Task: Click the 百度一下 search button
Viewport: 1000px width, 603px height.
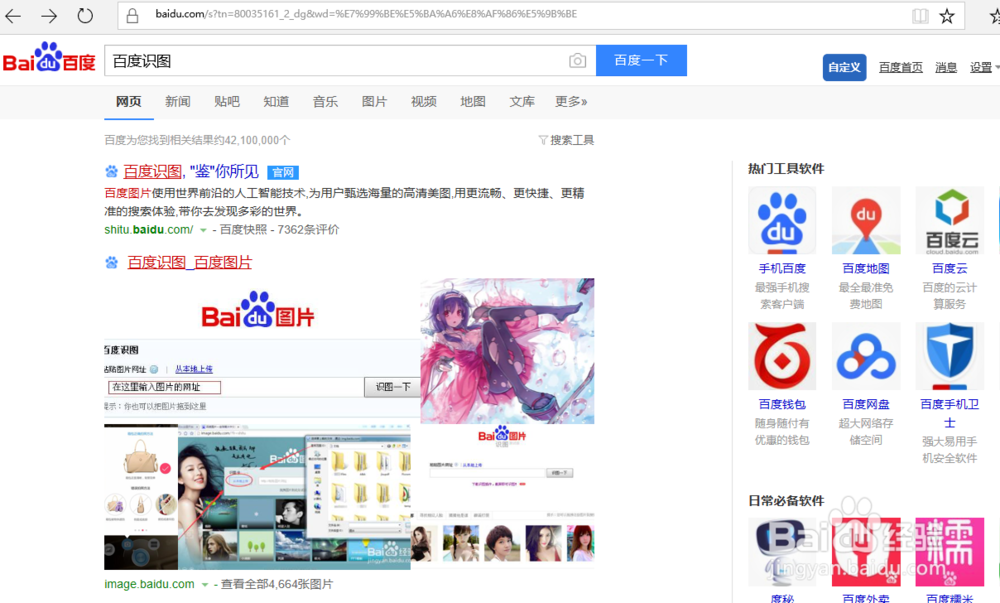Action: click(x=641, y=61)
